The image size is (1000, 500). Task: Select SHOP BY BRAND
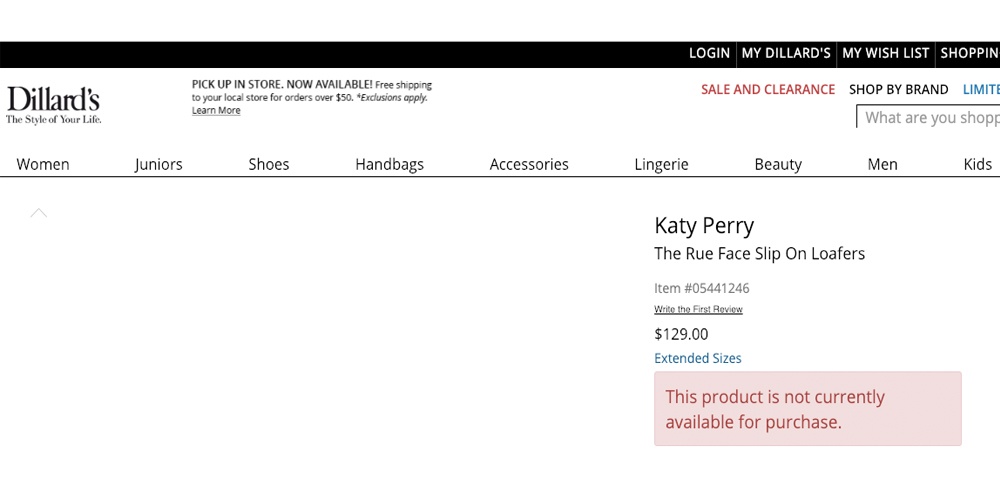pyautogui.click(x=898, y=89)
